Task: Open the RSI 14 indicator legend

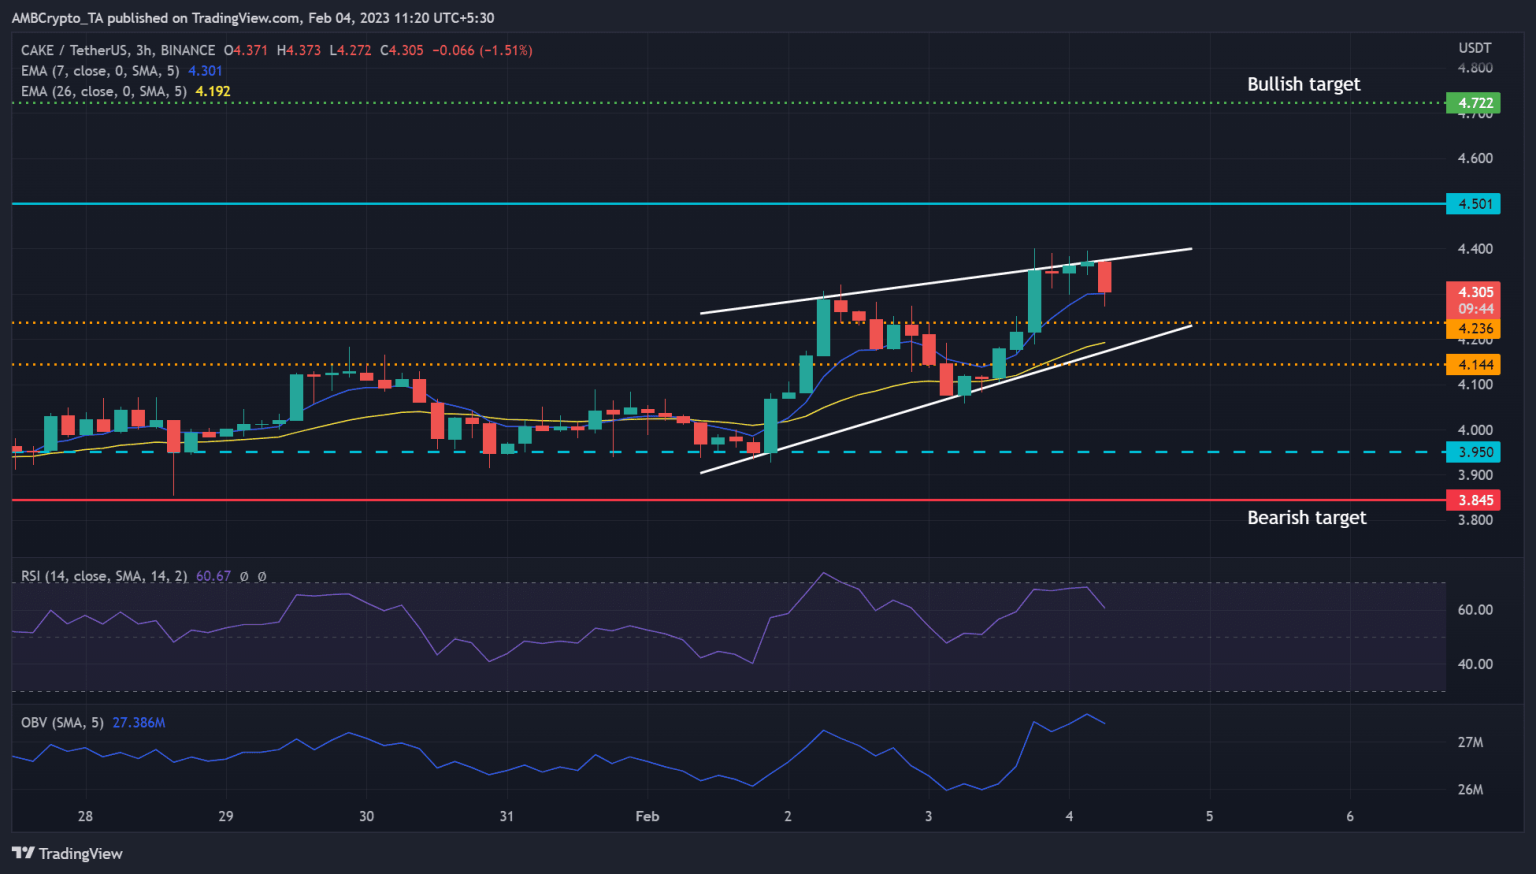Action: pos(104,577)
